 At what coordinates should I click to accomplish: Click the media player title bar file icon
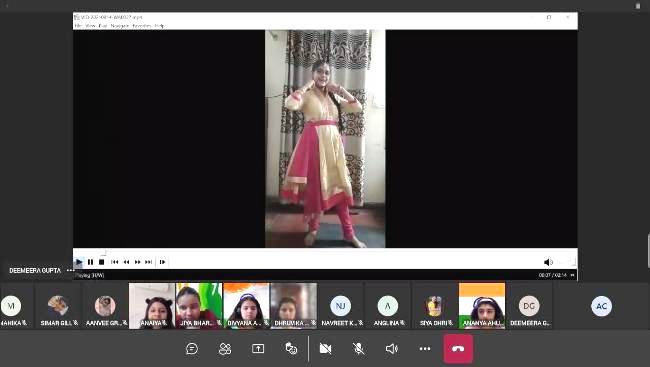77,17
